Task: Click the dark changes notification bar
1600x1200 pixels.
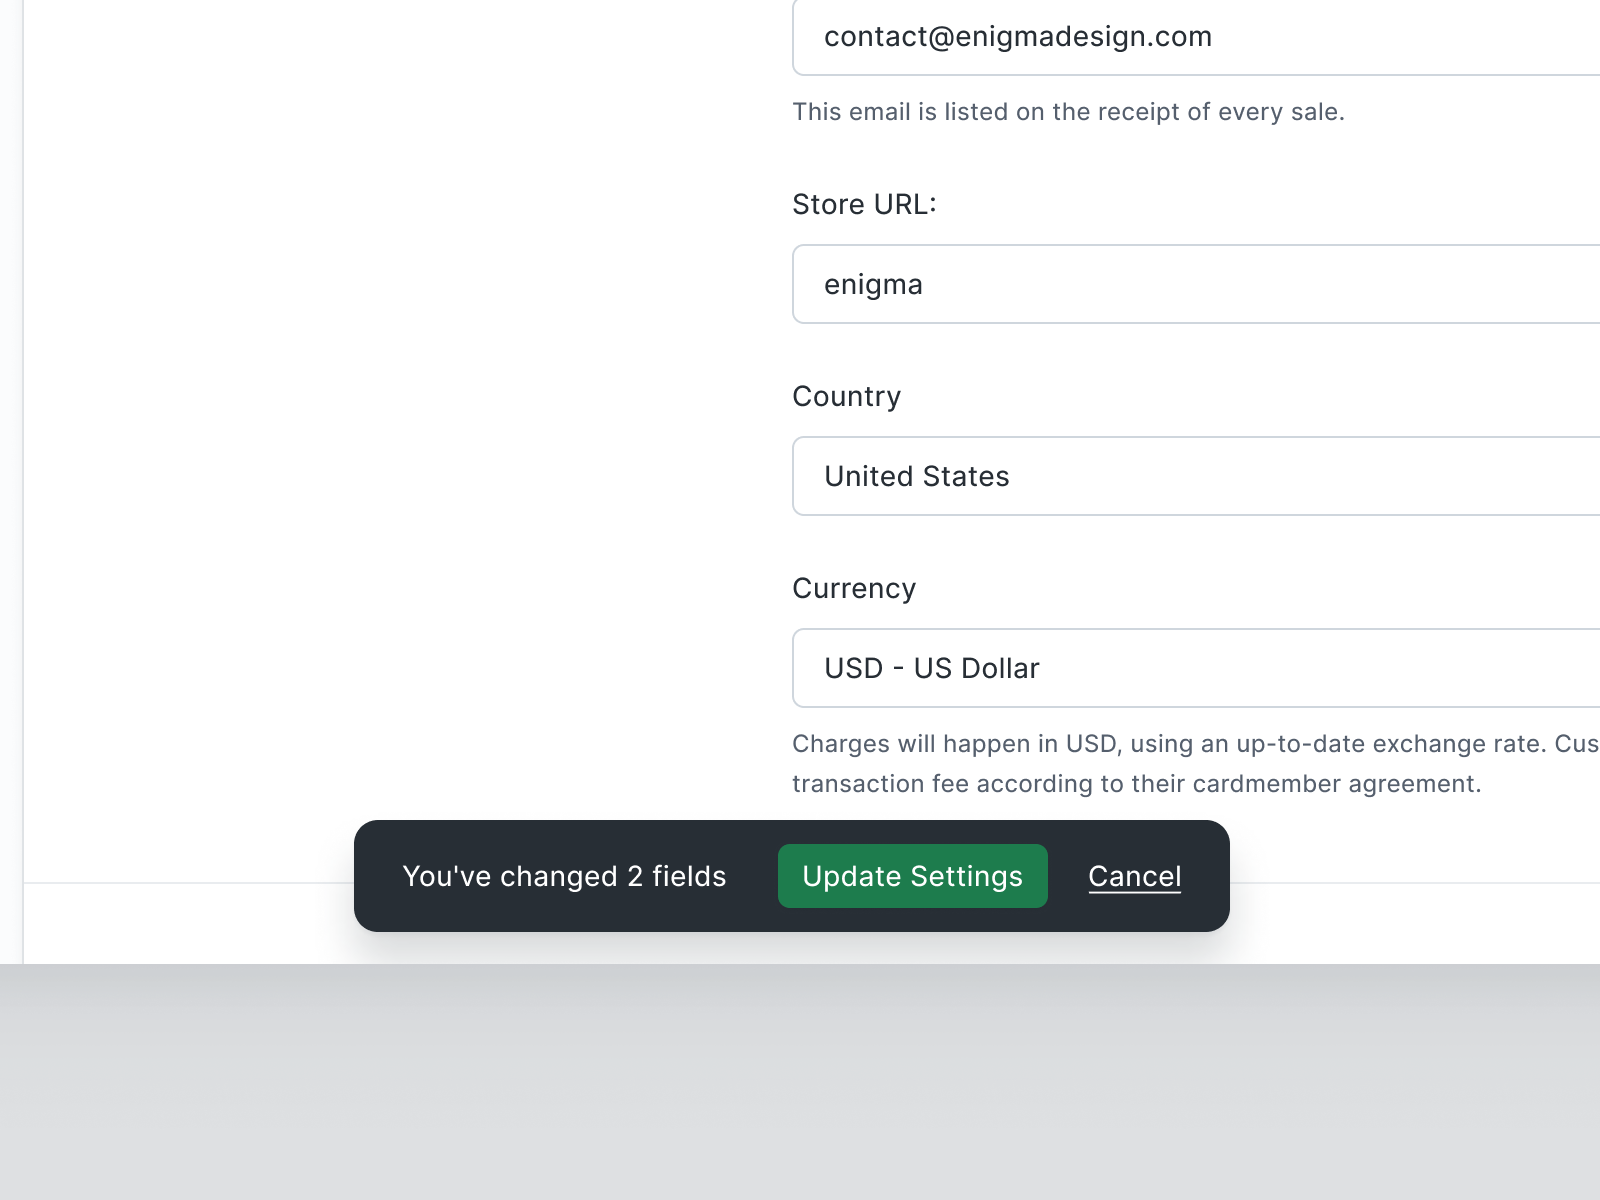Action: tap(565, 876)
